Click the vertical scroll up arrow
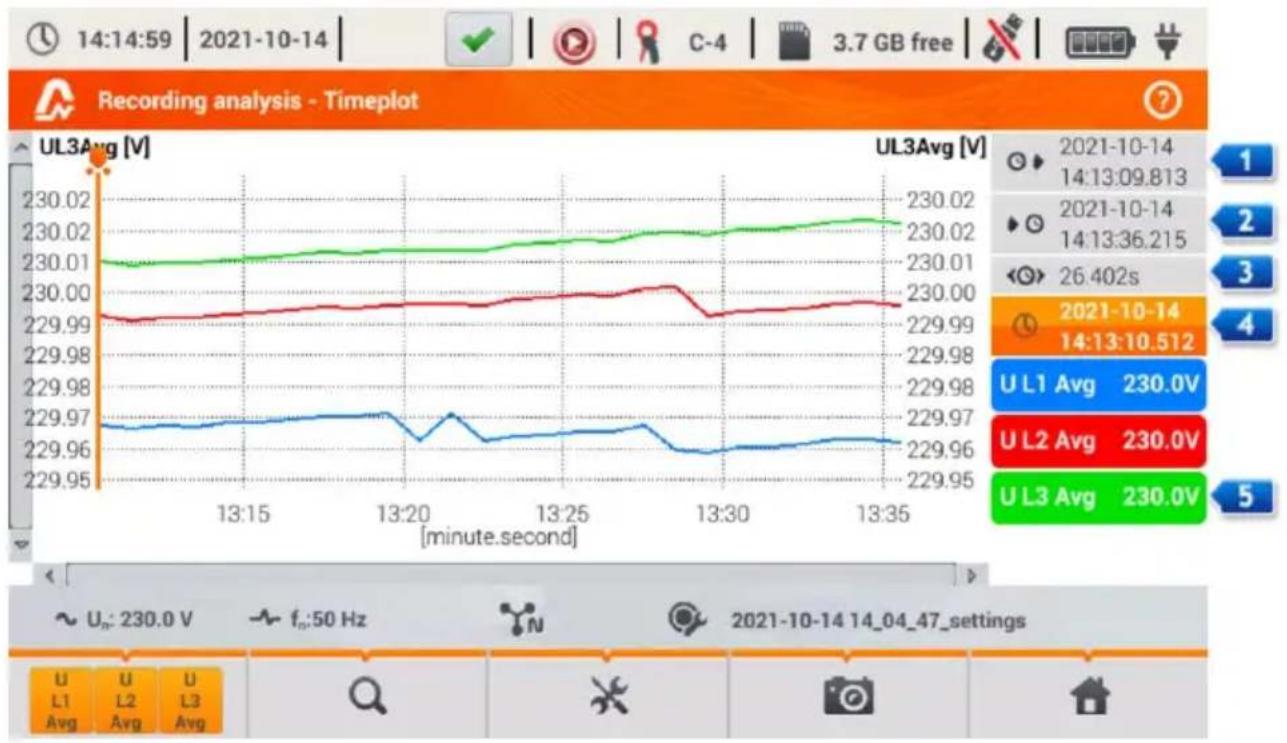Screen dimensions: 1287x743 [20, 148]
